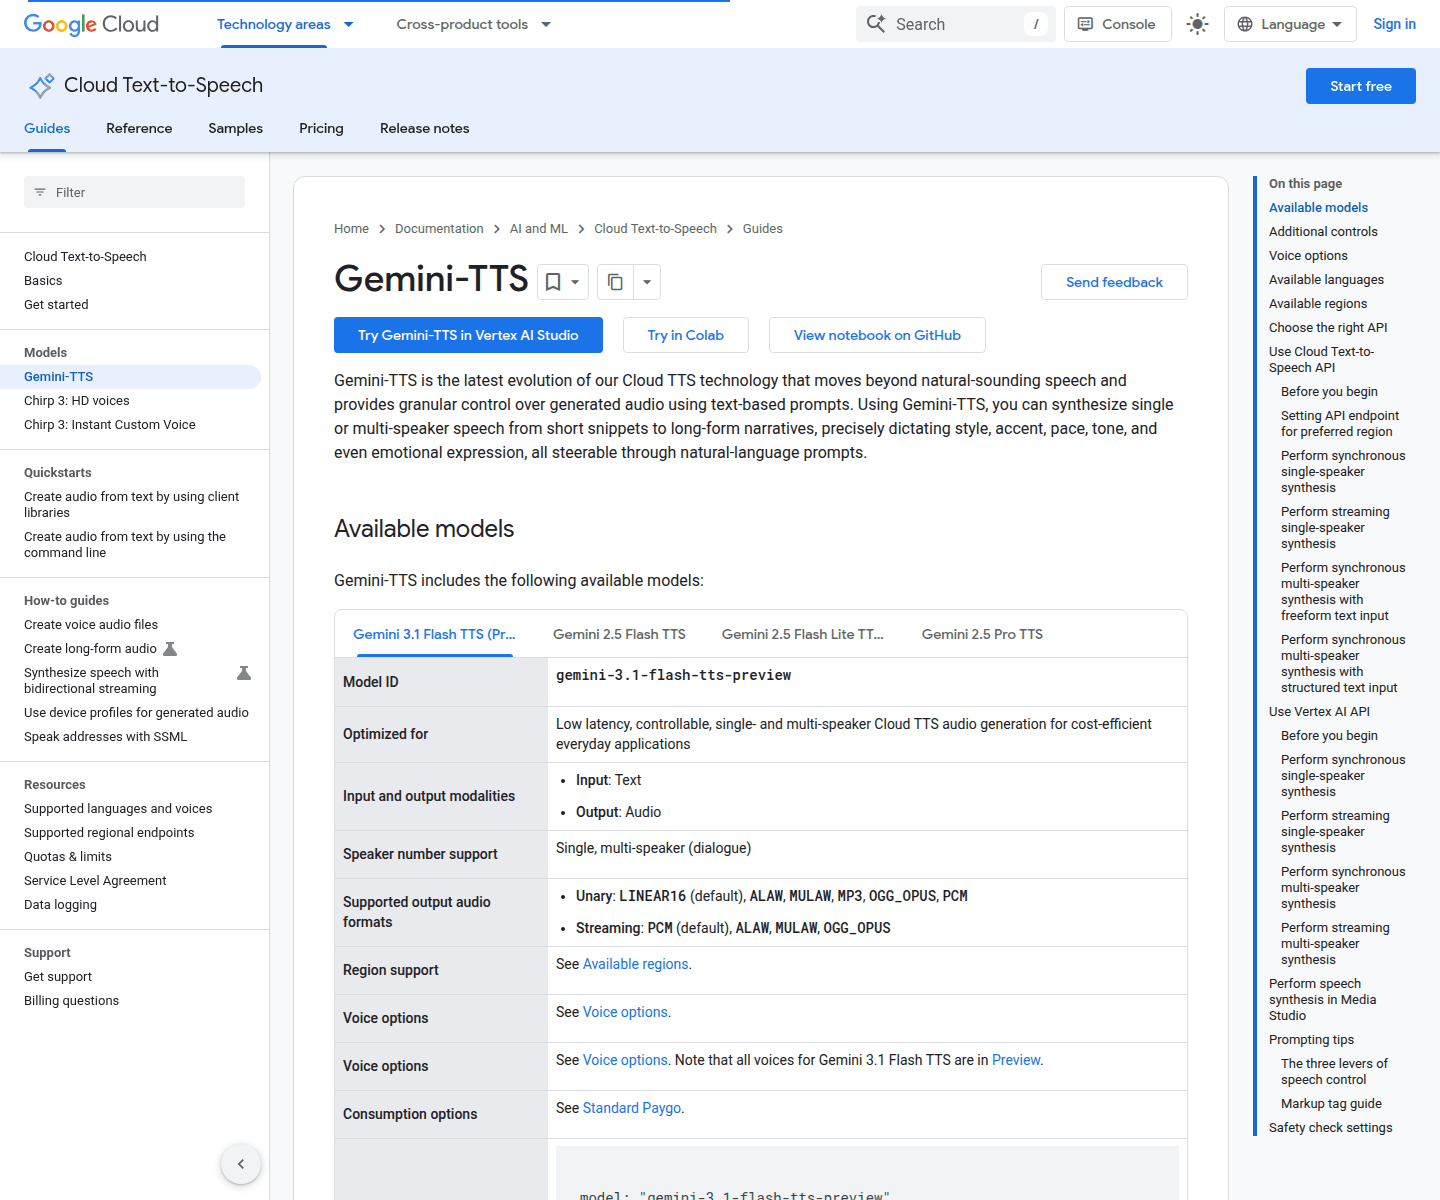Open Standard Paygo link
This screenshot has width=1440, height=1200.
click(x=632, y=1108)
